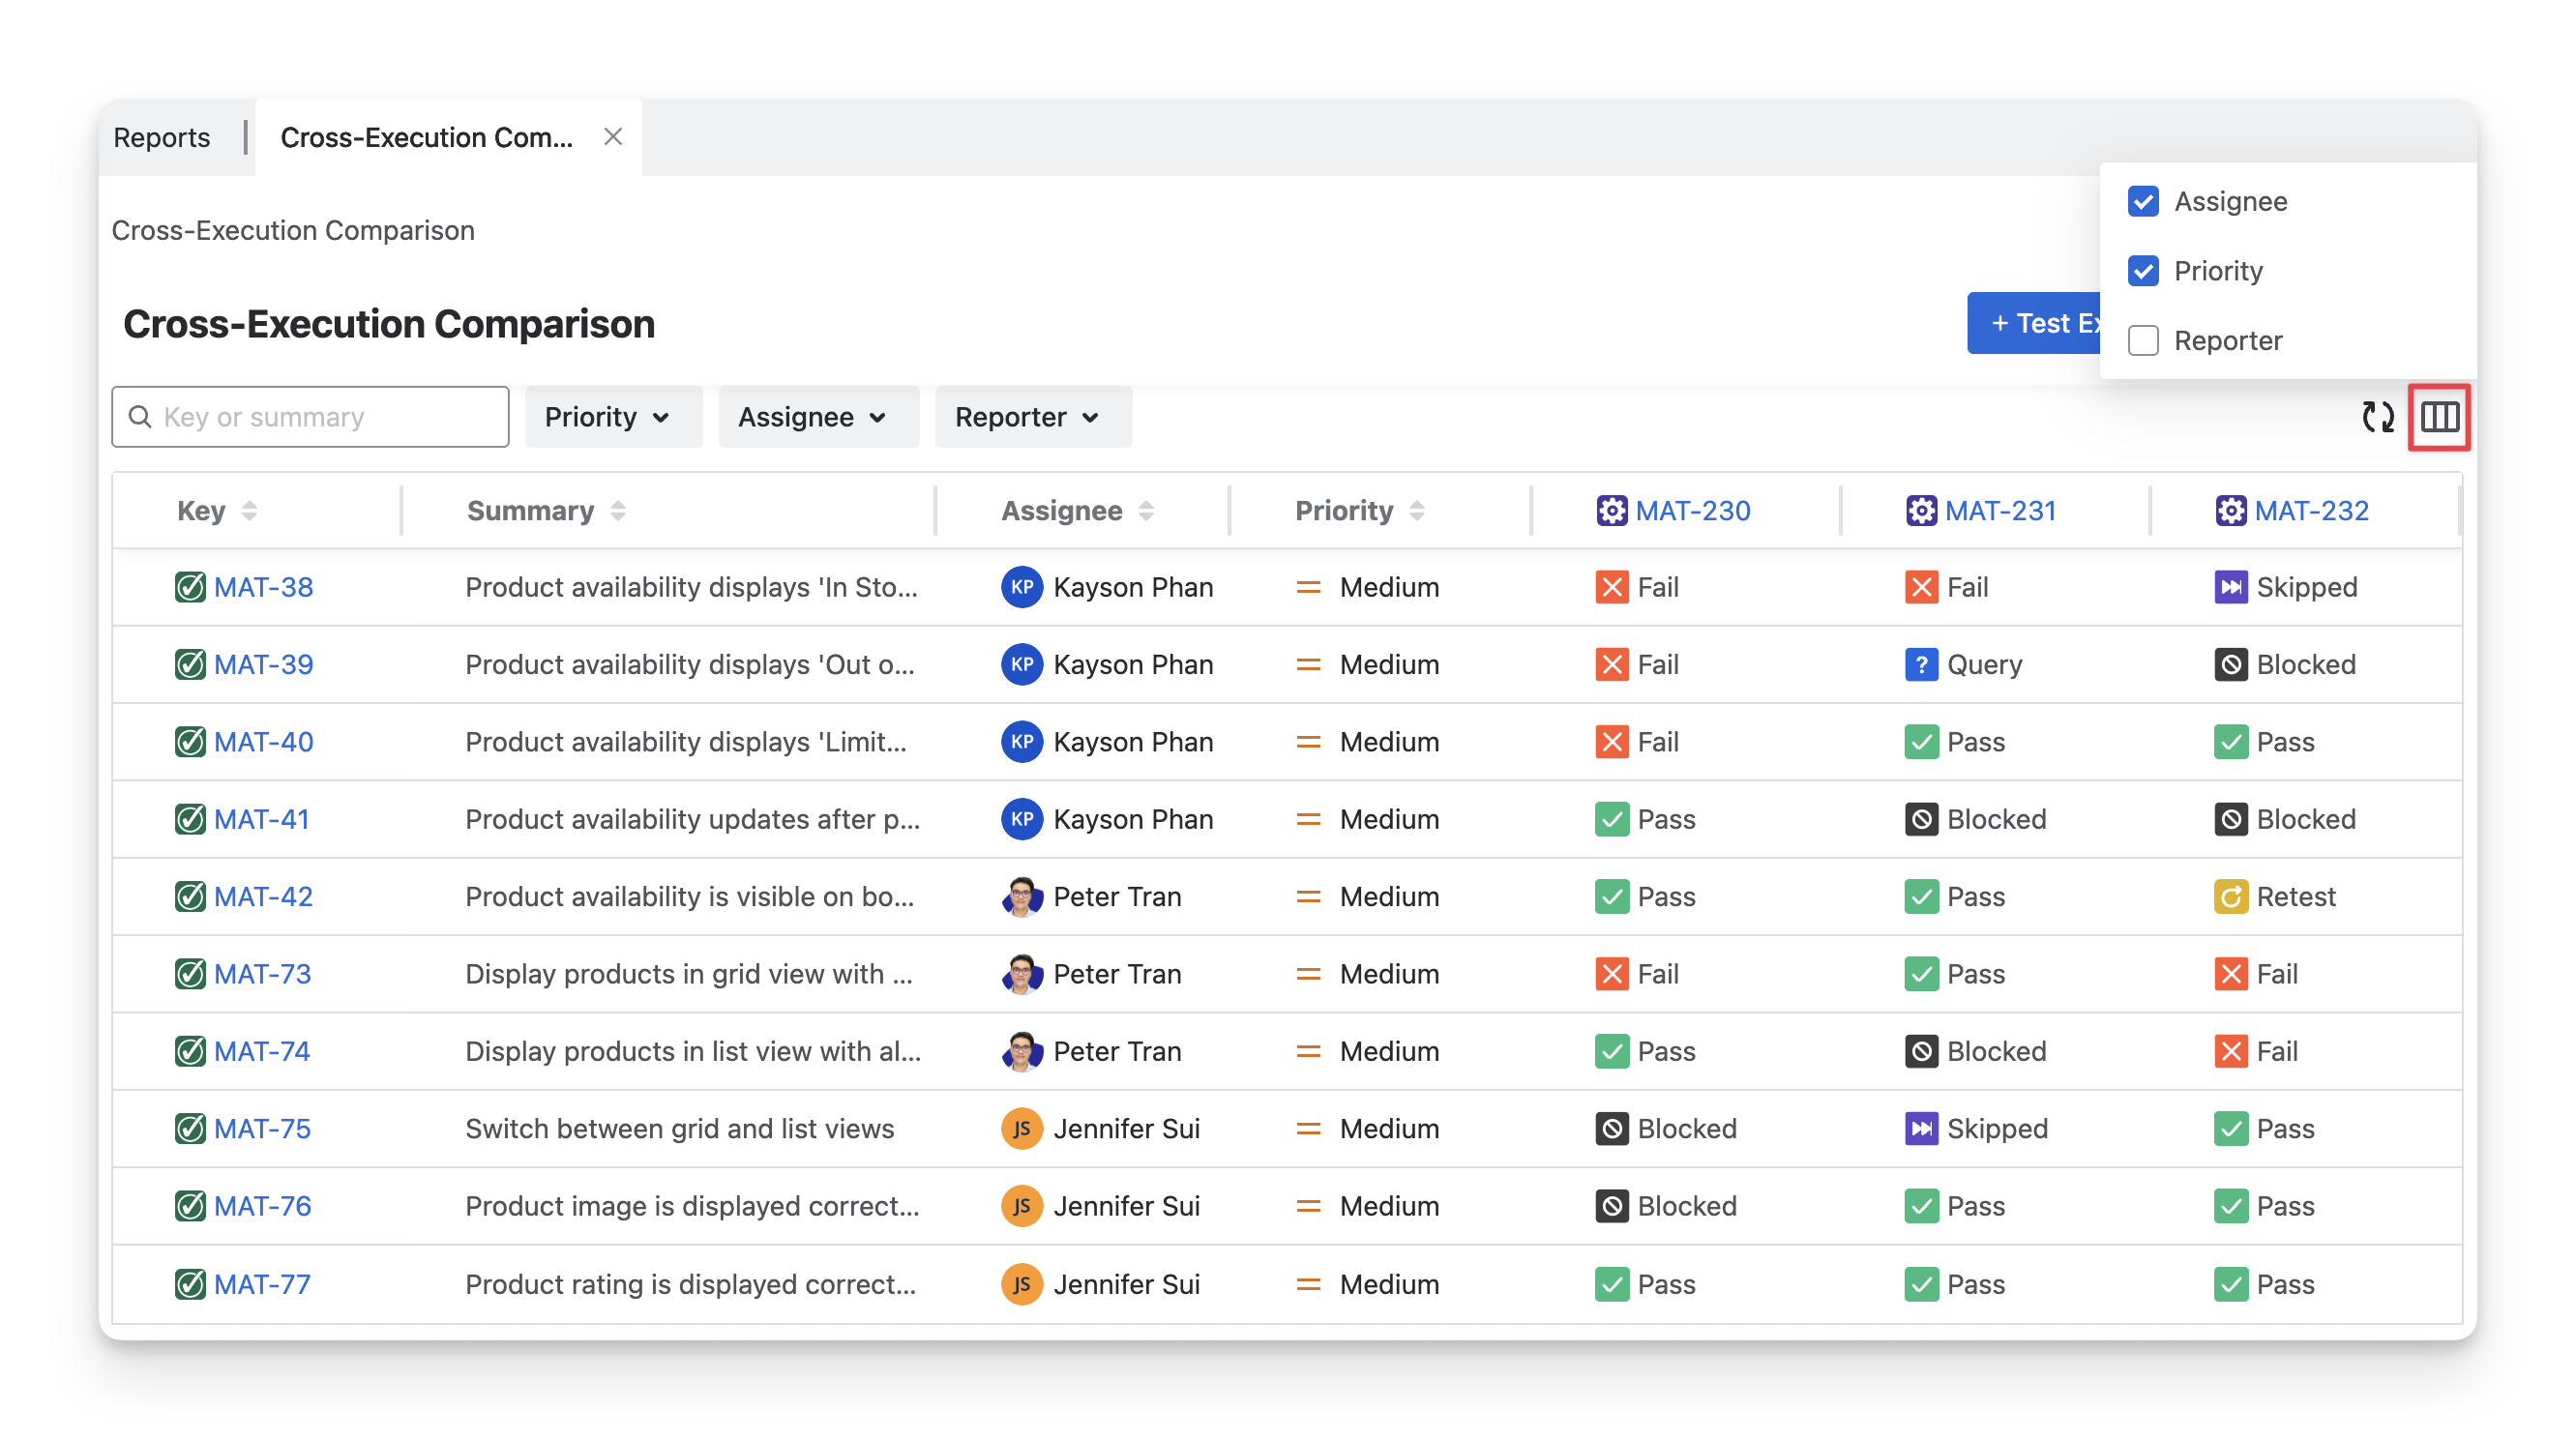Click the refresh icon beside columns button
The height and width of the screenshot is (1439, 2576).
tap(2377, 417)
